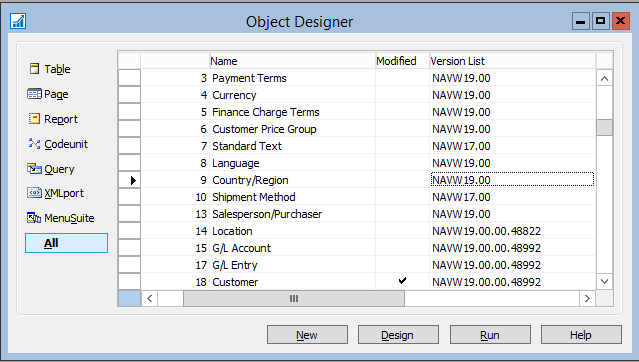The width and height of the screenshot is (639, 362).
Task: Select the Codeunit object type icon
Action: [x=34, y=143]
